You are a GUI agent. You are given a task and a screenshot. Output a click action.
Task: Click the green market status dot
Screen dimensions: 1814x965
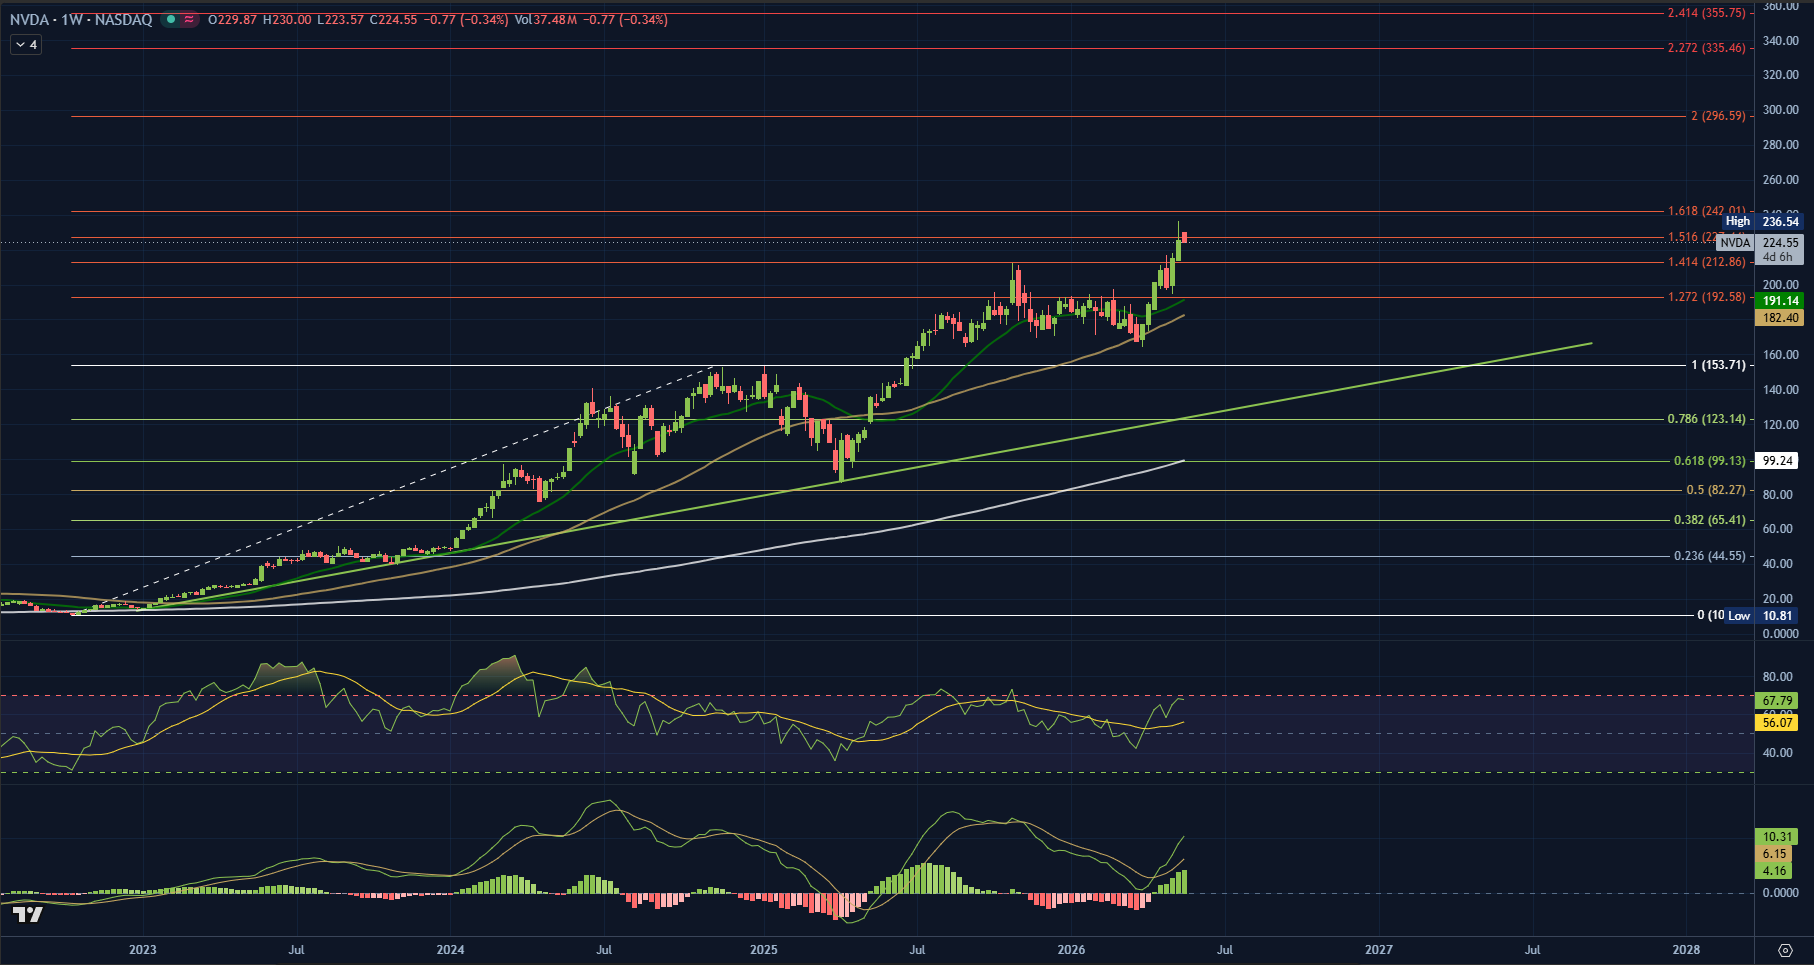point(171,19)
